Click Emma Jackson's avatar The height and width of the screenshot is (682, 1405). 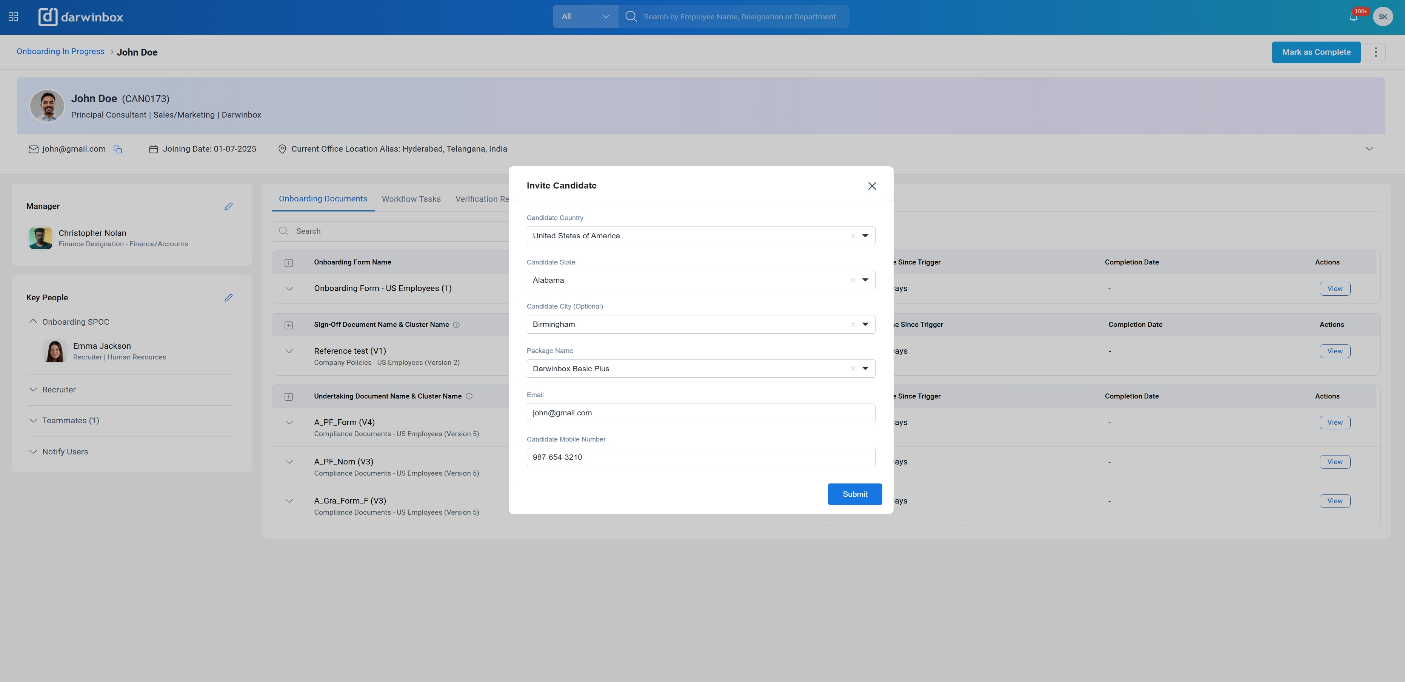(x=55, y=351)
